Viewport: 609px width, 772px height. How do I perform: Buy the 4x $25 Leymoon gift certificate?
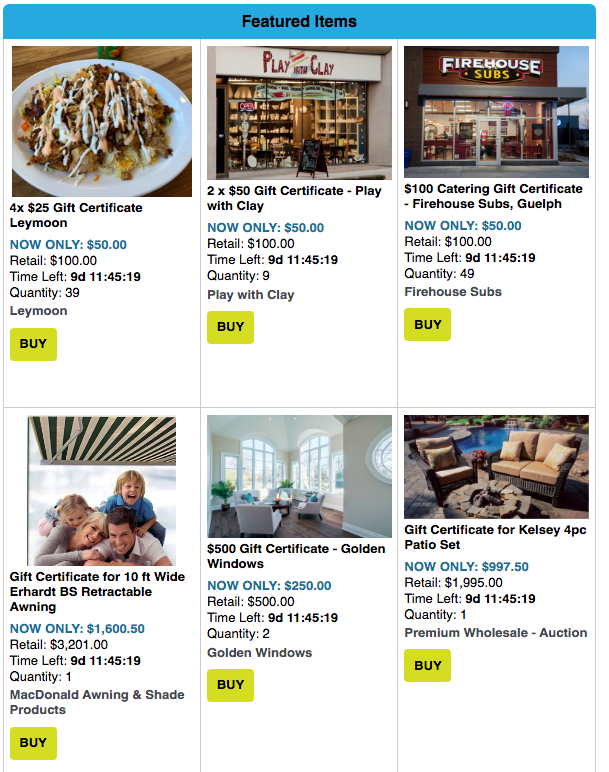[33, 344]
